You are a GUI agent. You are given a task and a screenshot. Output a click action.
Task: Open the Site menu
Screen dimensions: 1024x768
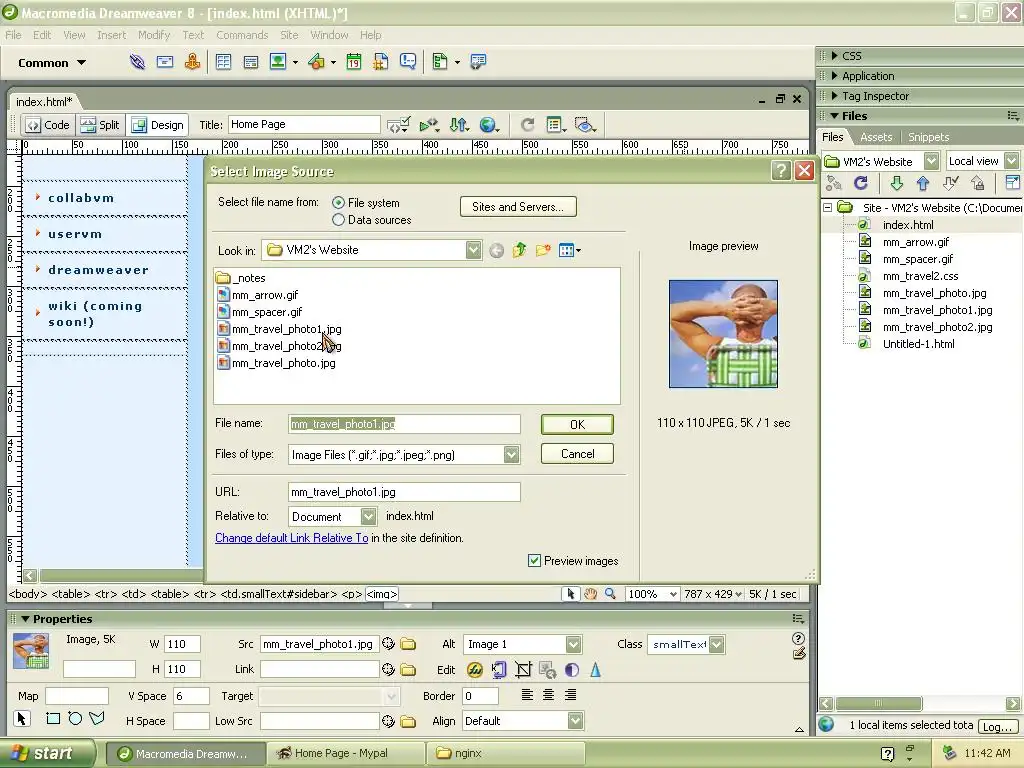coord(289,35)
